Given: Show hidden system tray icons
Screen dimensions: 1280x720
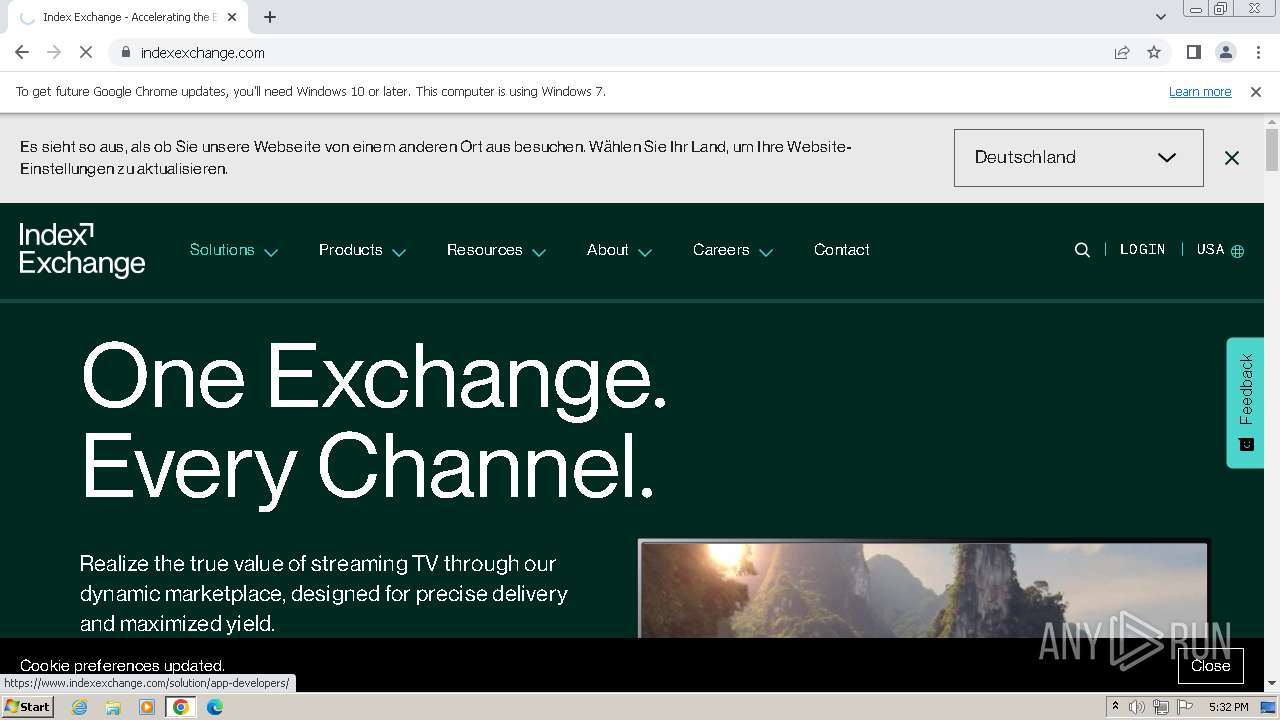Looking at the screenshot, I should pyautogui.click(x=1115, y=707).
